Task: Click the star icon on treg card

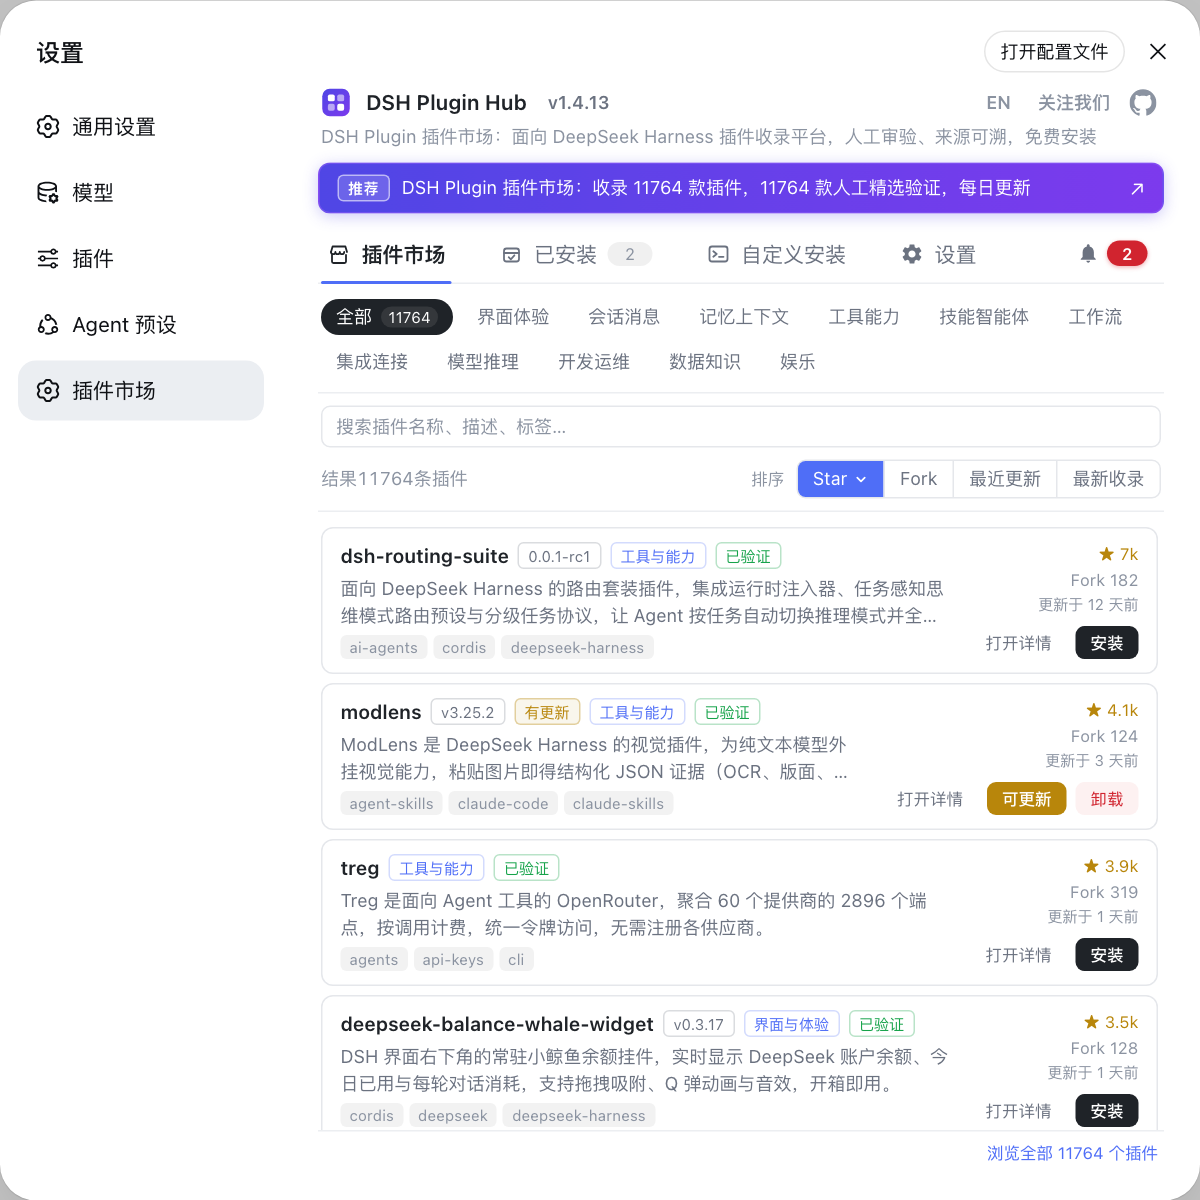Action: 1092,866
